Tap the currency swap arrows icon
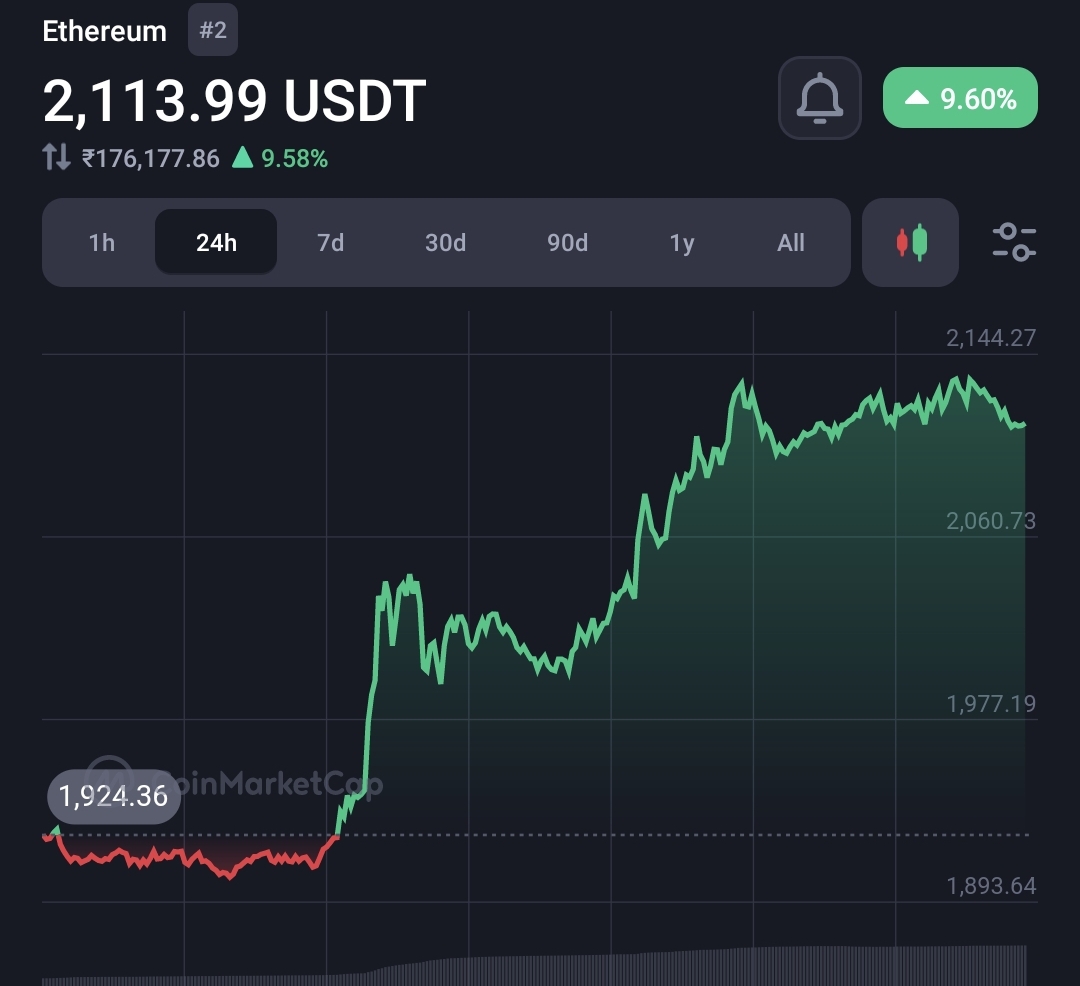1080x986 pixels. 56,157
